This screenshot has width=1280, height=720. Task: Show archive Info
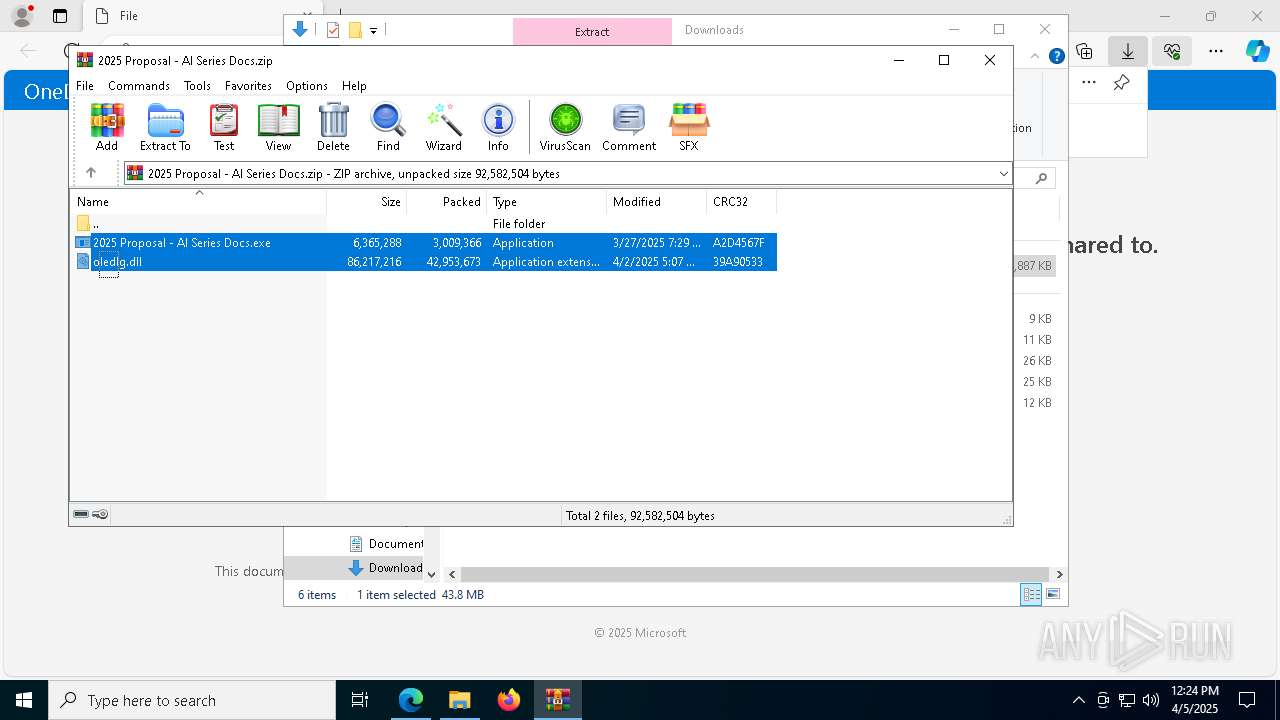pos(498,127)
